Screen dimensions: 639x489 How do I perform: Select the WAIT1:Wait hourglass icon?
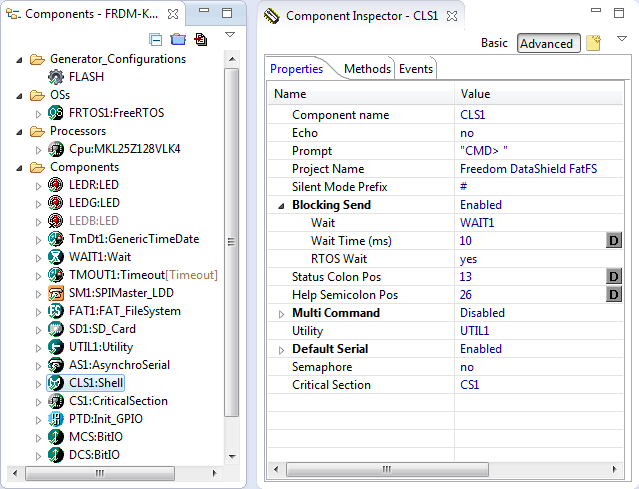click(x=56, y=257)
